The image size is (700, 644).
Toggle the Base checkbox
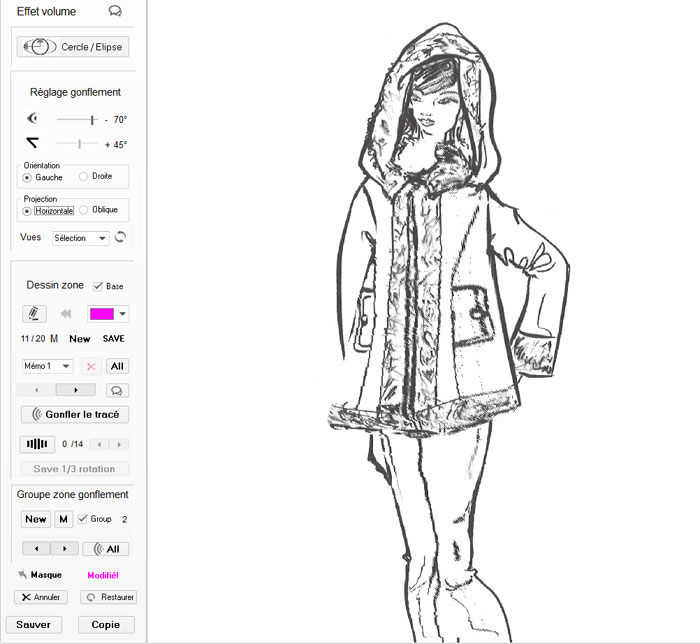tap(98, 286)
